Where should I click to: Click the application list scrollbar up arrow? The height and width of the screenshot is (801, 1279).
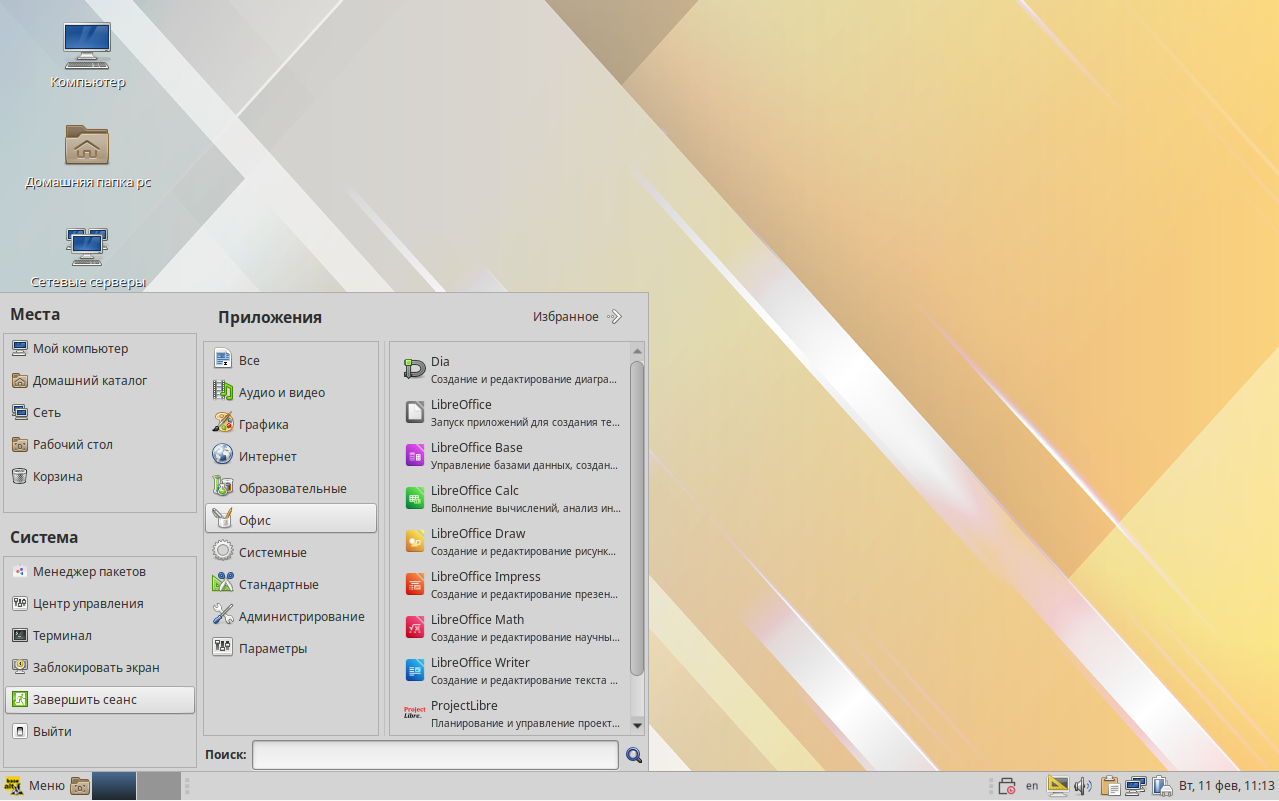(x=637, y=351)
